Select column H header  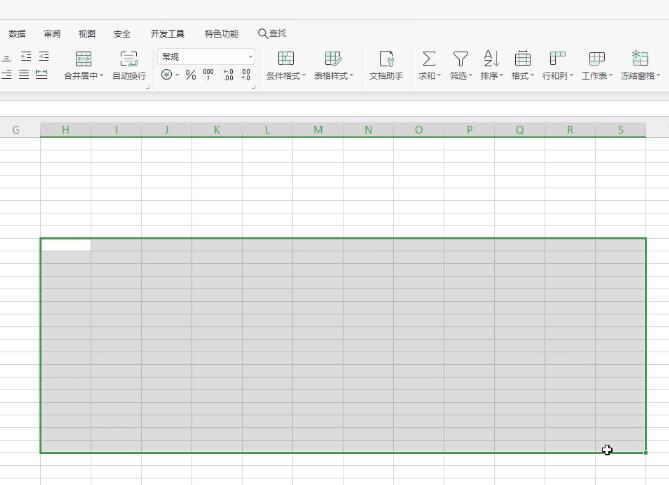[66, 130]
